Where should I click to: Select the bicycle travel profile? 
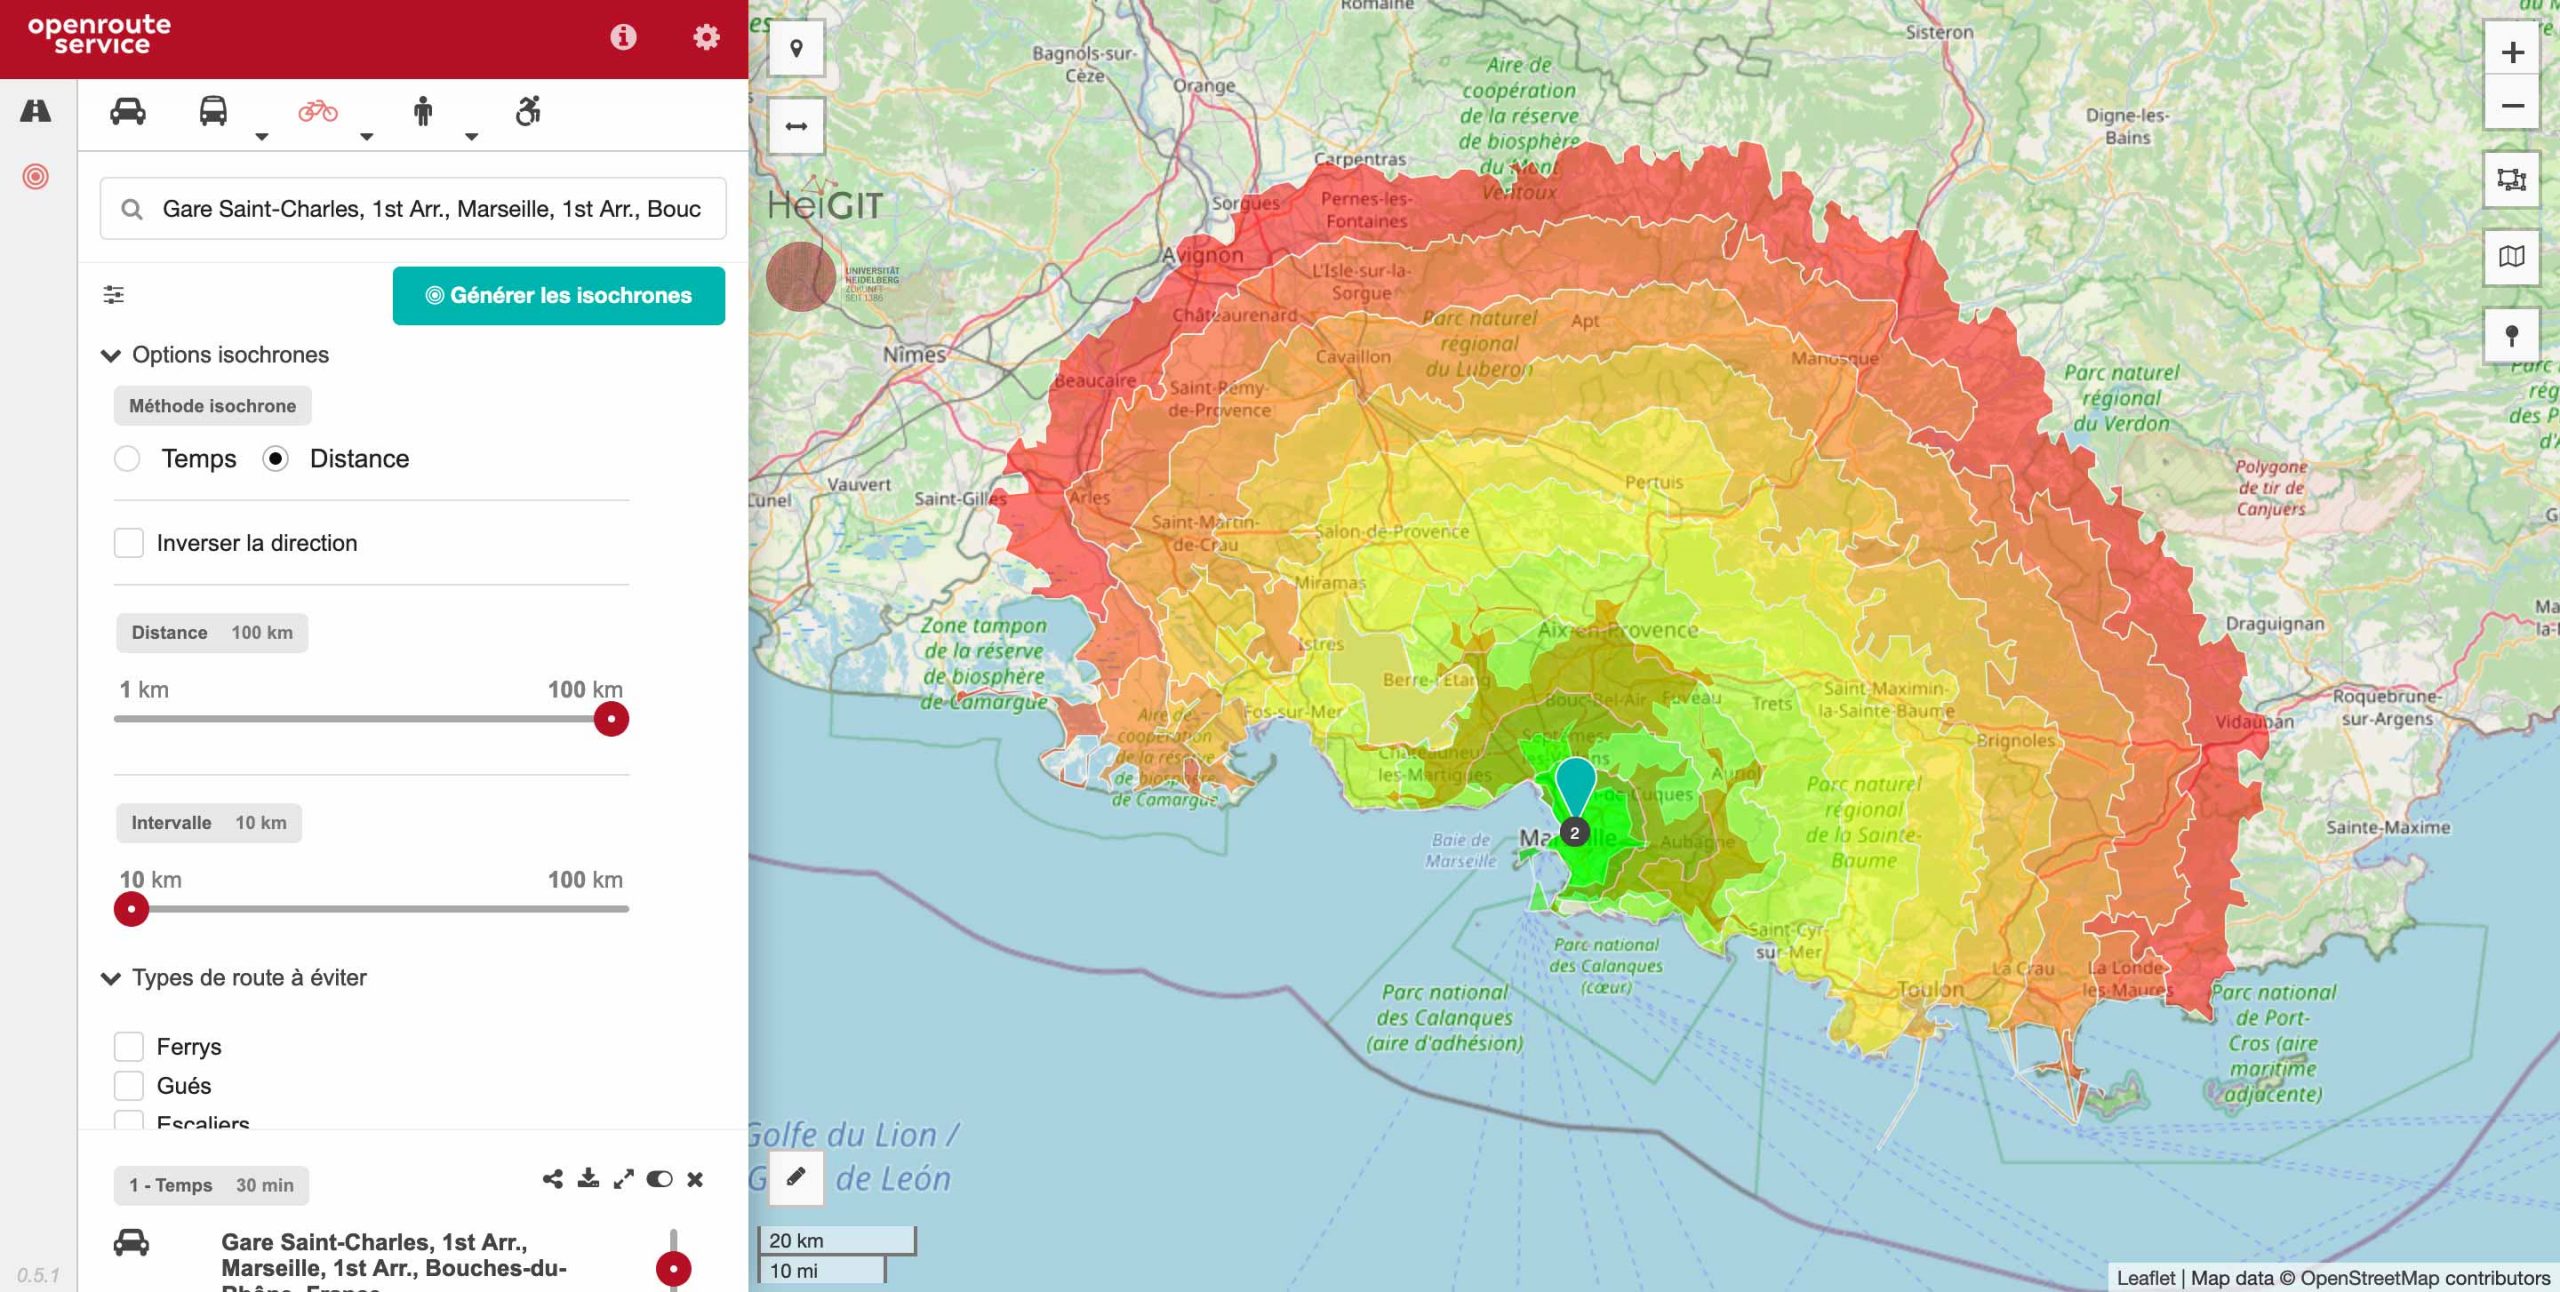click(318, 111)
